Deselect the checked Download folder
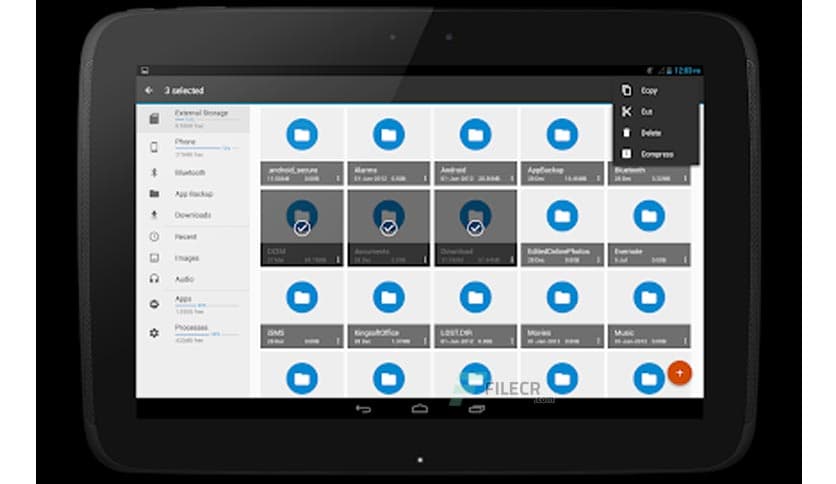The image size is (836, 484). click(x=475, y=228)
